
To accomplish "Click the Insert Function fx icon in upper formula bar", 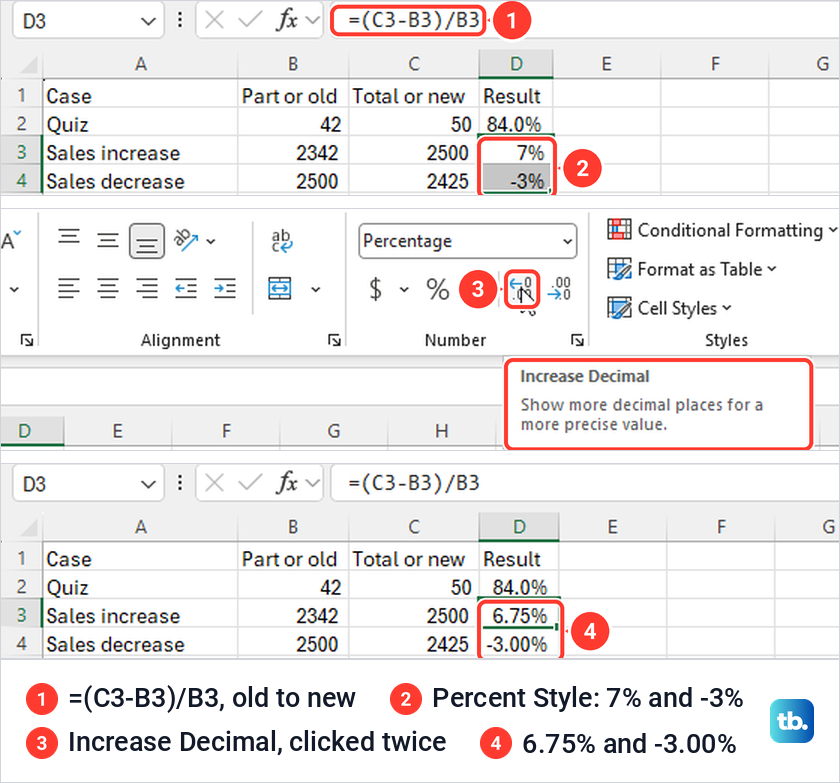I will point(287,20).
